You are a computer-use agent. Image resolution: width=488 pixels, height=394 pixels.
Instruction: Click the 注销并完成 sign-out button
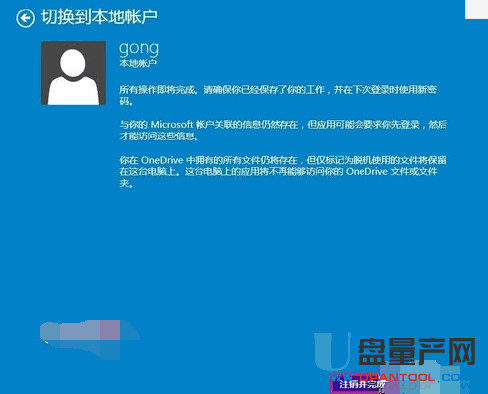tap(362, 385)
